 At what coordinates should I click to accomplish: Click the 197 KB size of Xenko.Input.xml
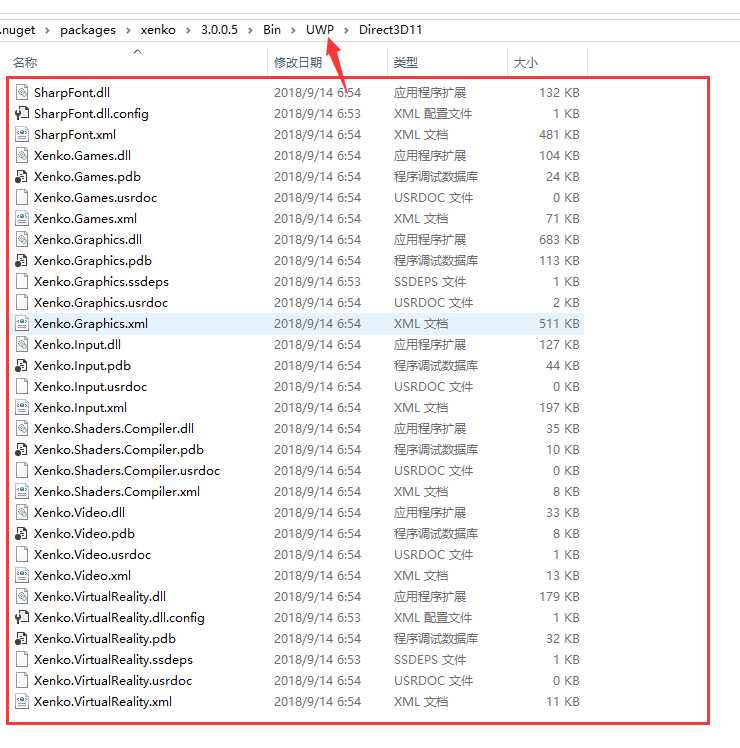559,407
